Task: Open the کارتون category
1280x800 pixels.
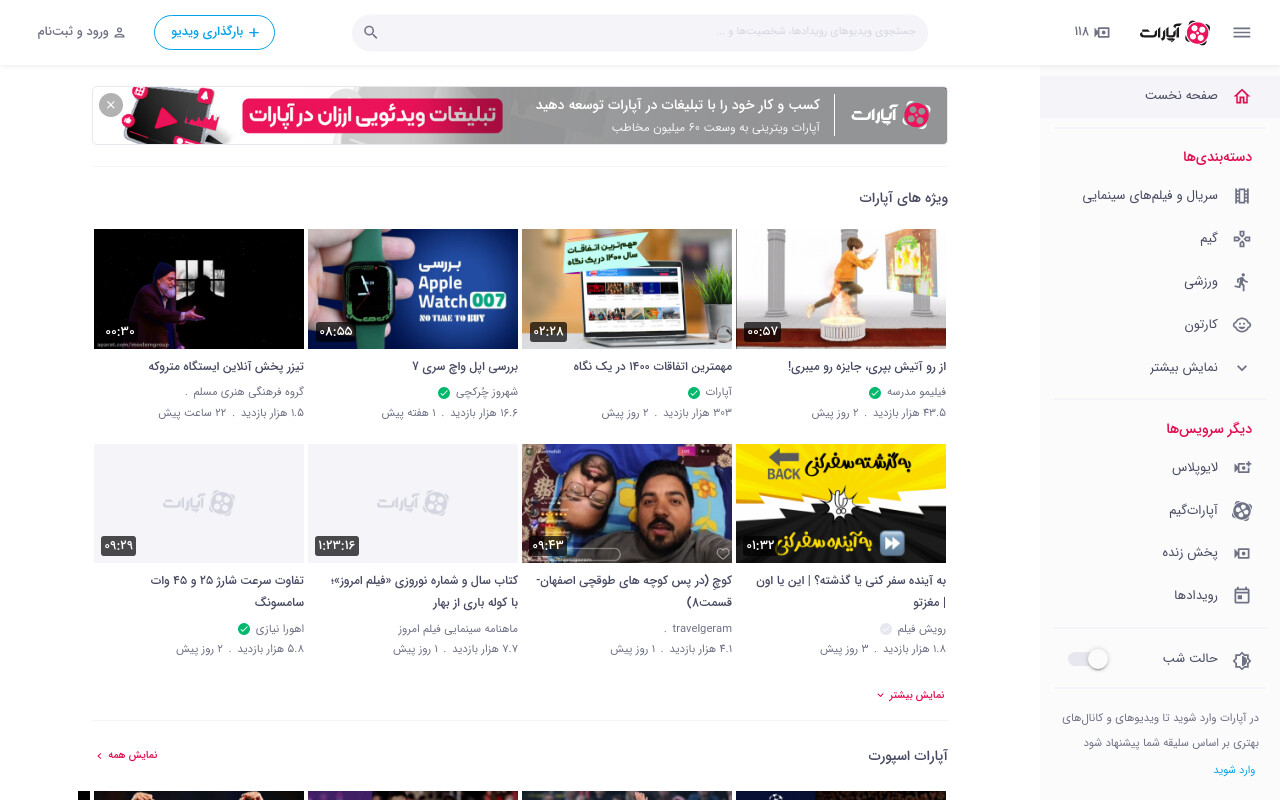Action: pyautogui.click(x=1160, y=325)
